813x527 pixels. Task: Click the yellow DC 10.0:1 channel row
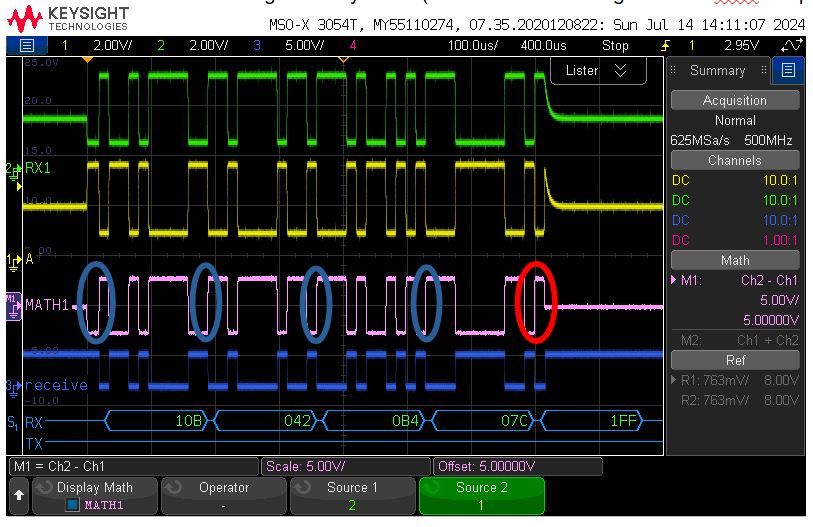point(735,181)
